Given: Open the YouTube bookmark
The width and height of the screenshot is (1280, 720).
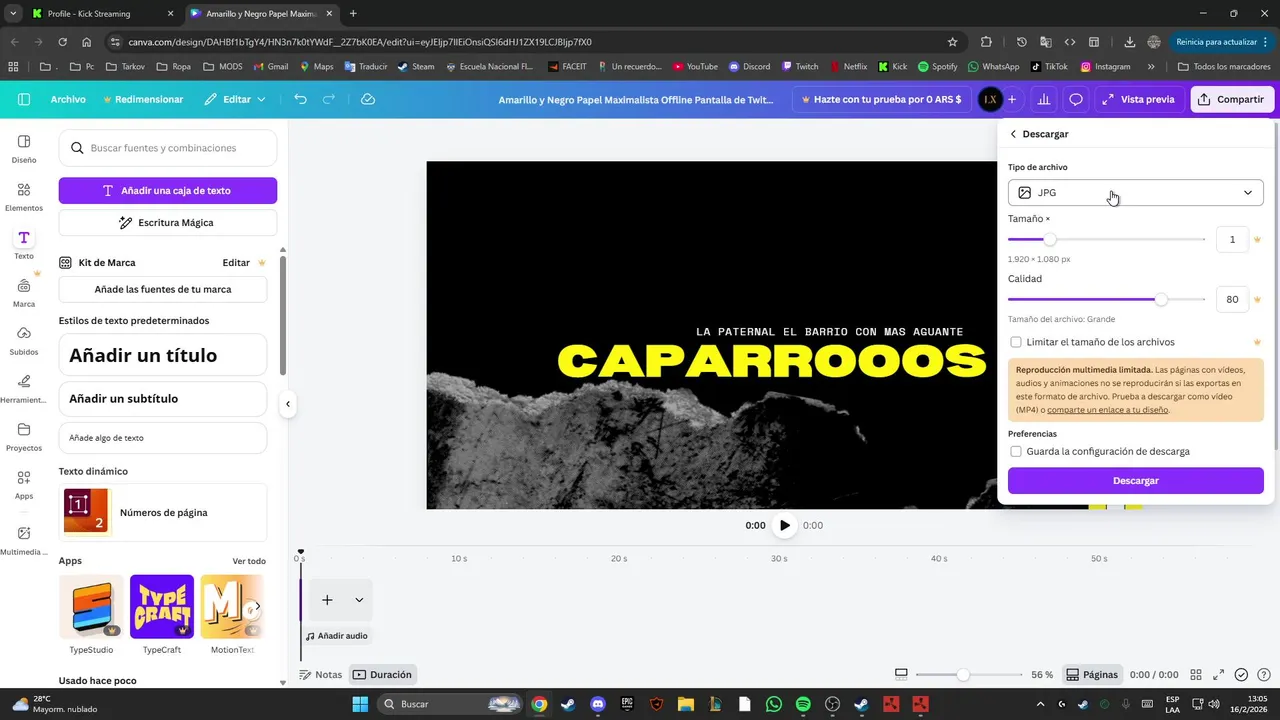Looking at the screenshot, I should (695, 67).
